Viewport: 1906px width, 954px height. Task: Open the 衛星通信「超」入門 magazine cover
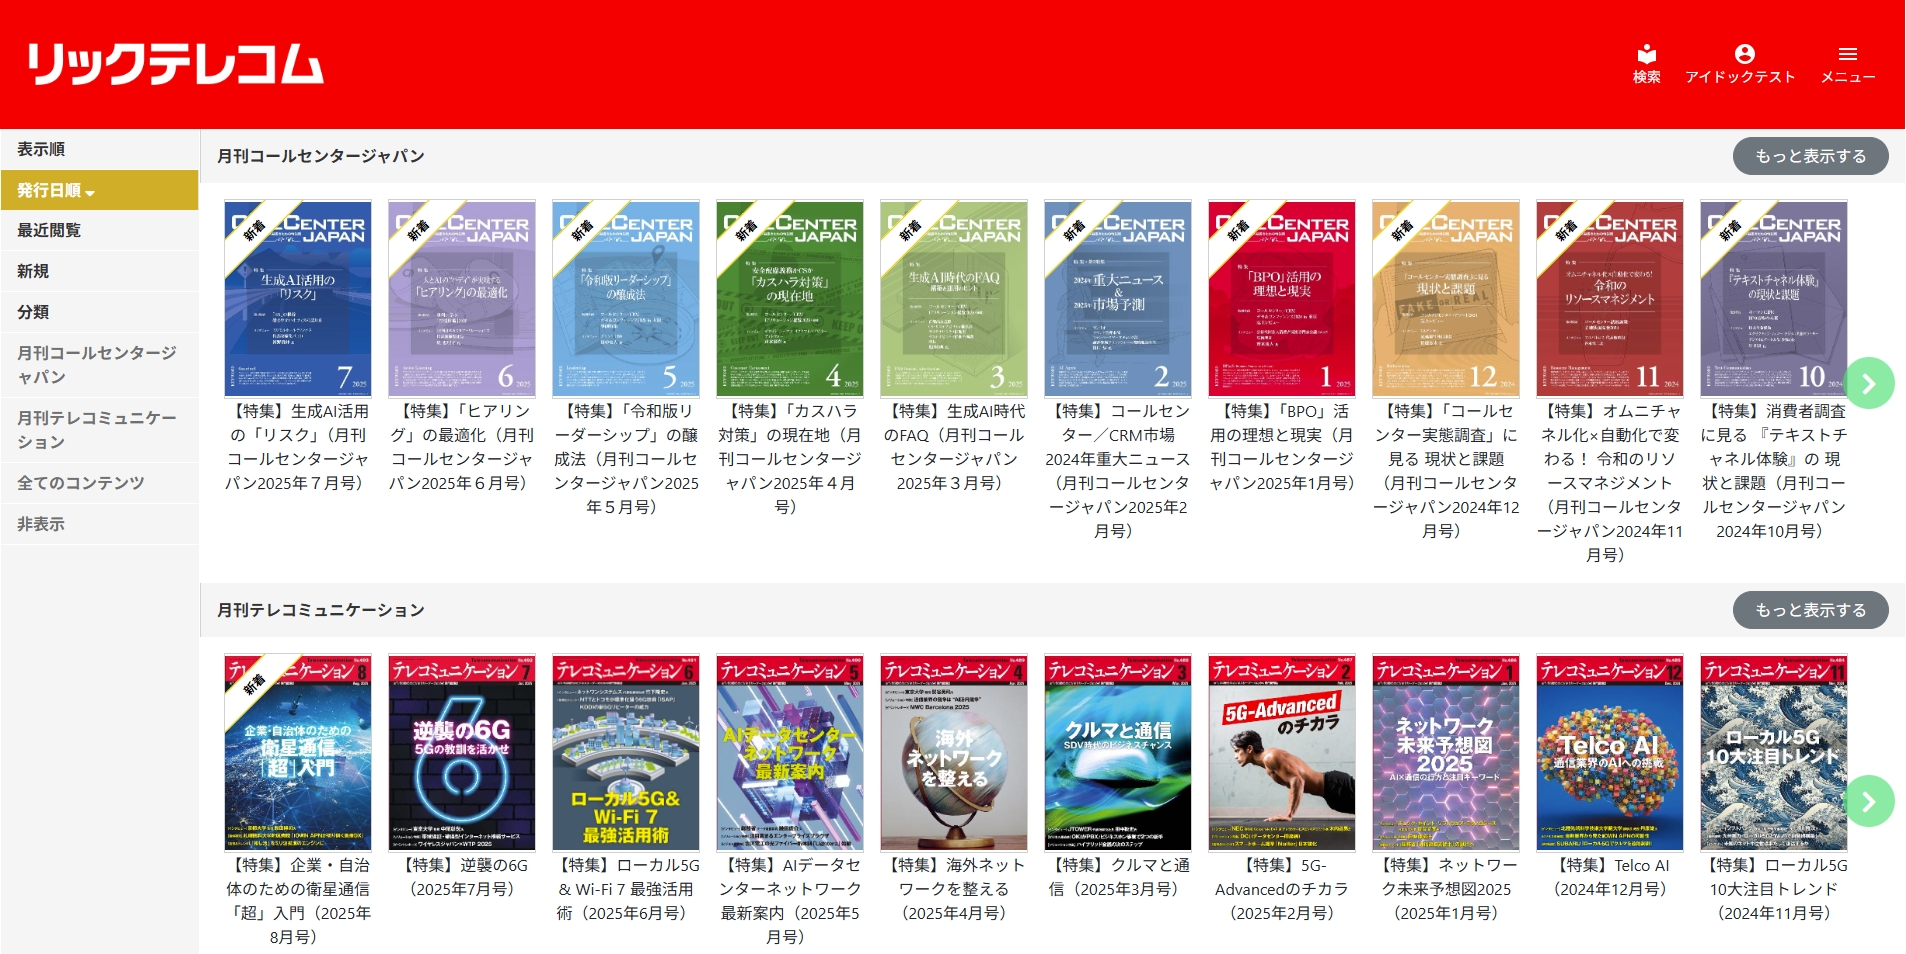tap(298, 753)
